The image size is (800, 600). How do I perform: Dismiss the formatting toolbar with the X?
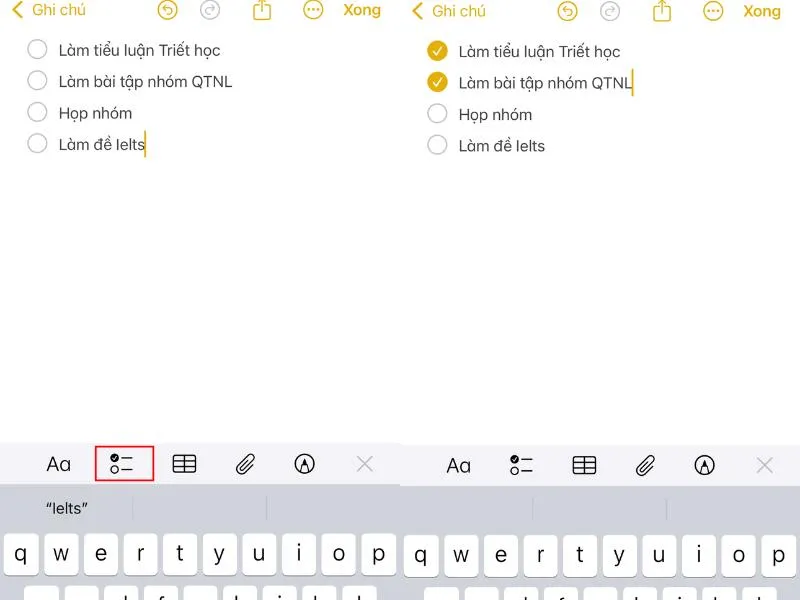(x=364, y=464)
